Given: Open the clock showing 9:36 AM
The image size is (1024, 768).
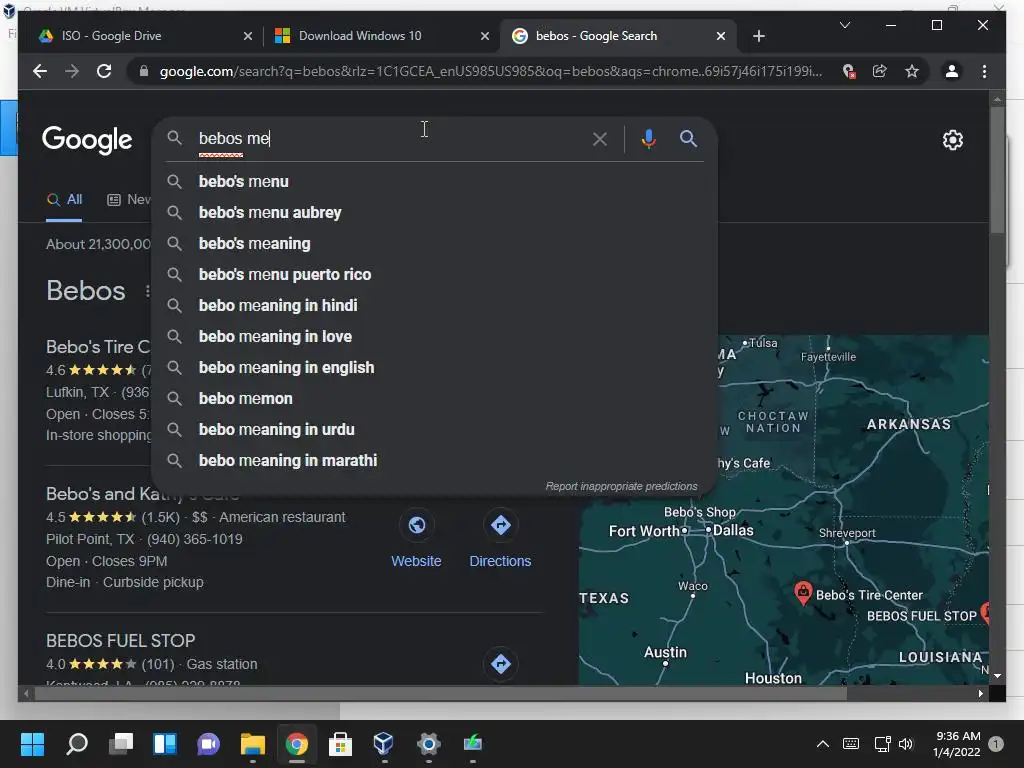Looking at the screenshot, I should pyautogui.click(x=957, y=744).
